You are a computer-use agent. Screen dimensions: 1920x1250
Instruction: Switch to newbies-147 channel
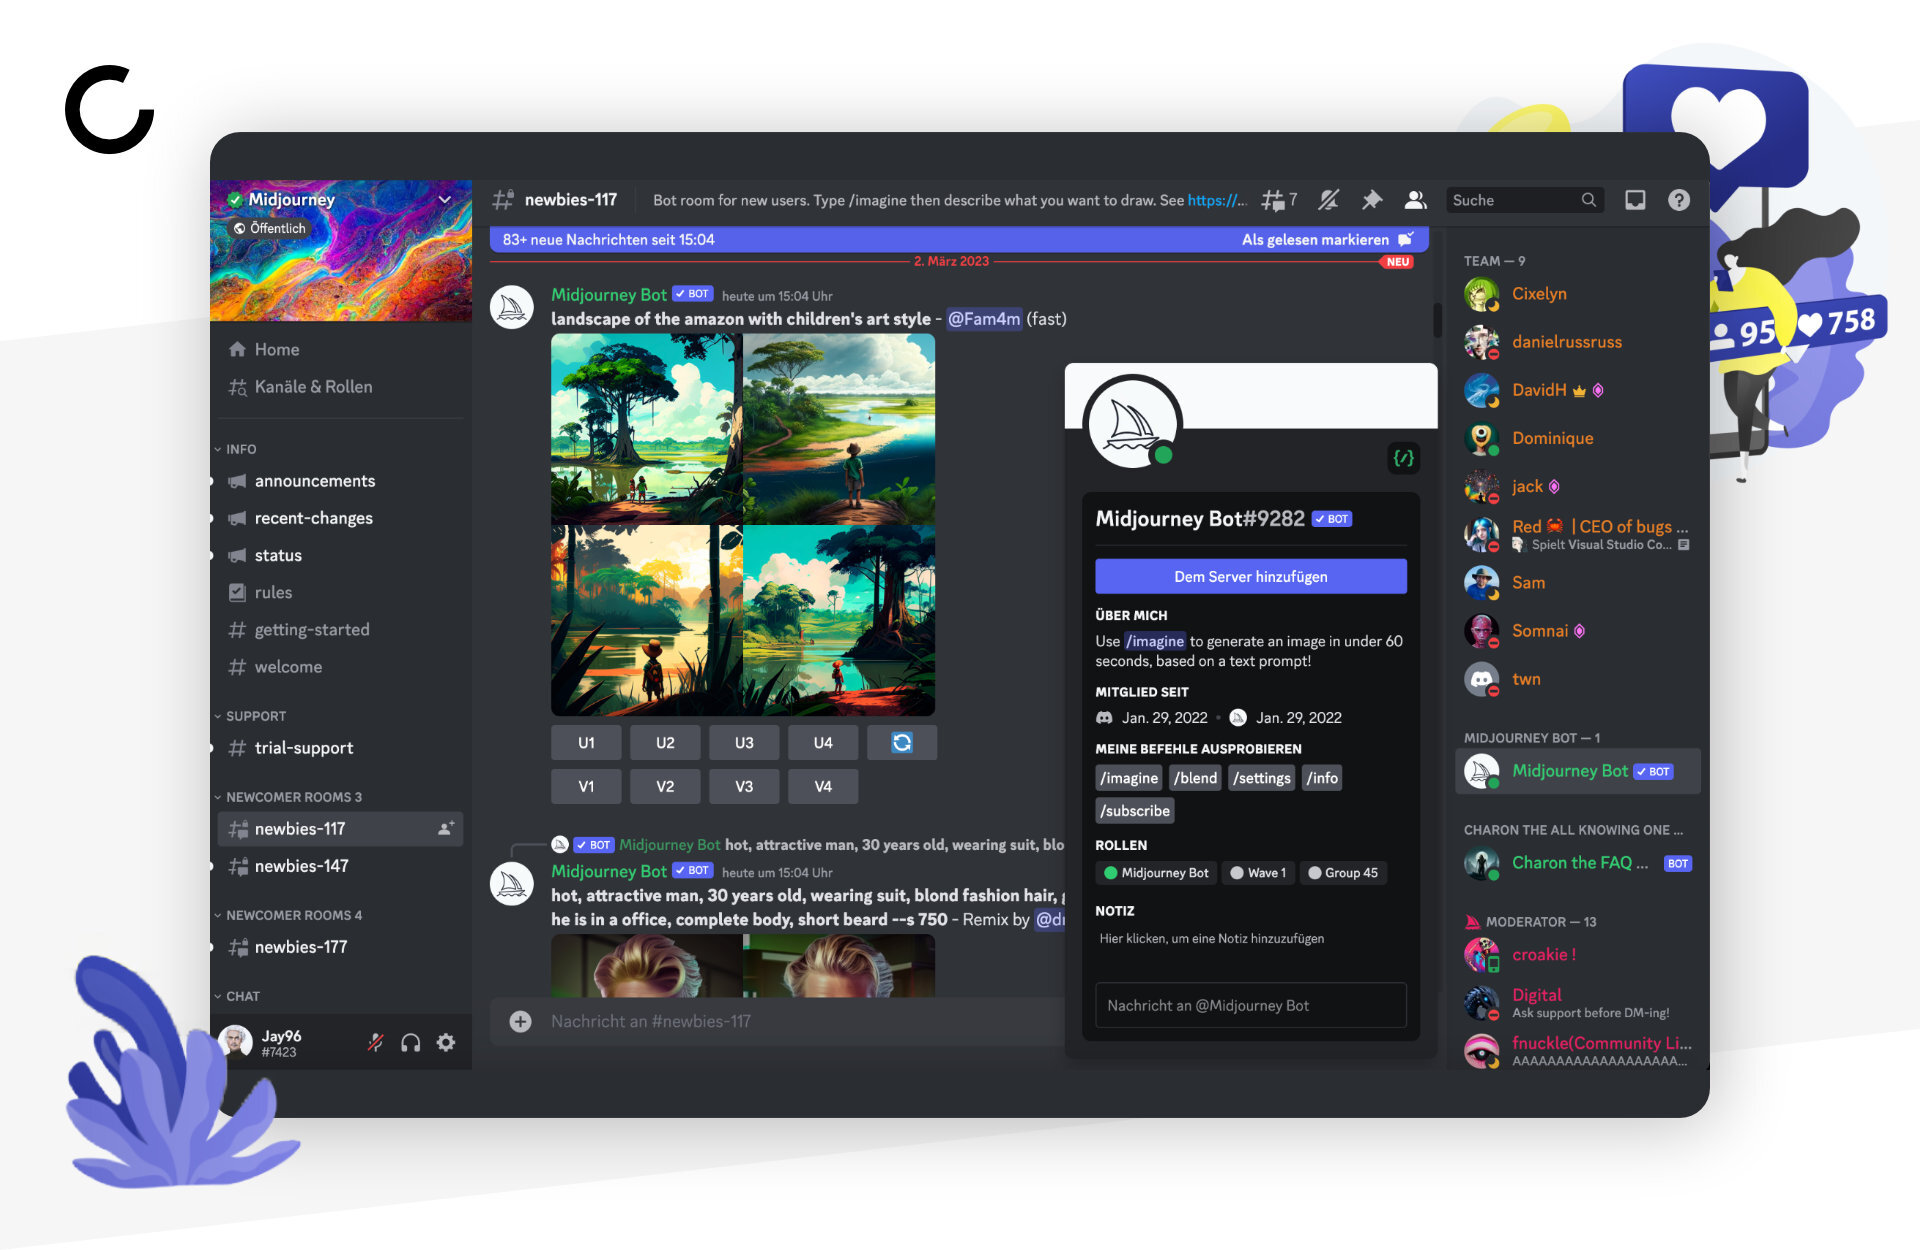(340, 866)
